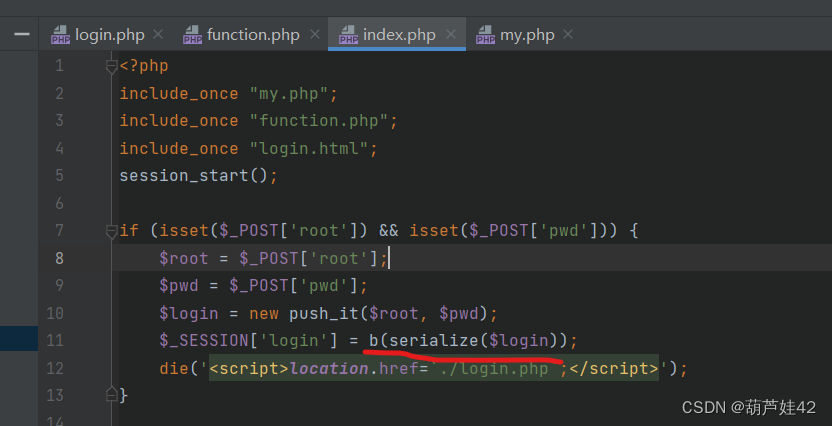The height and width of the screenshot is (426, 832).
Task: Click the $login variable on line 10
Action: pyautogui.click(x=189, y=314)
